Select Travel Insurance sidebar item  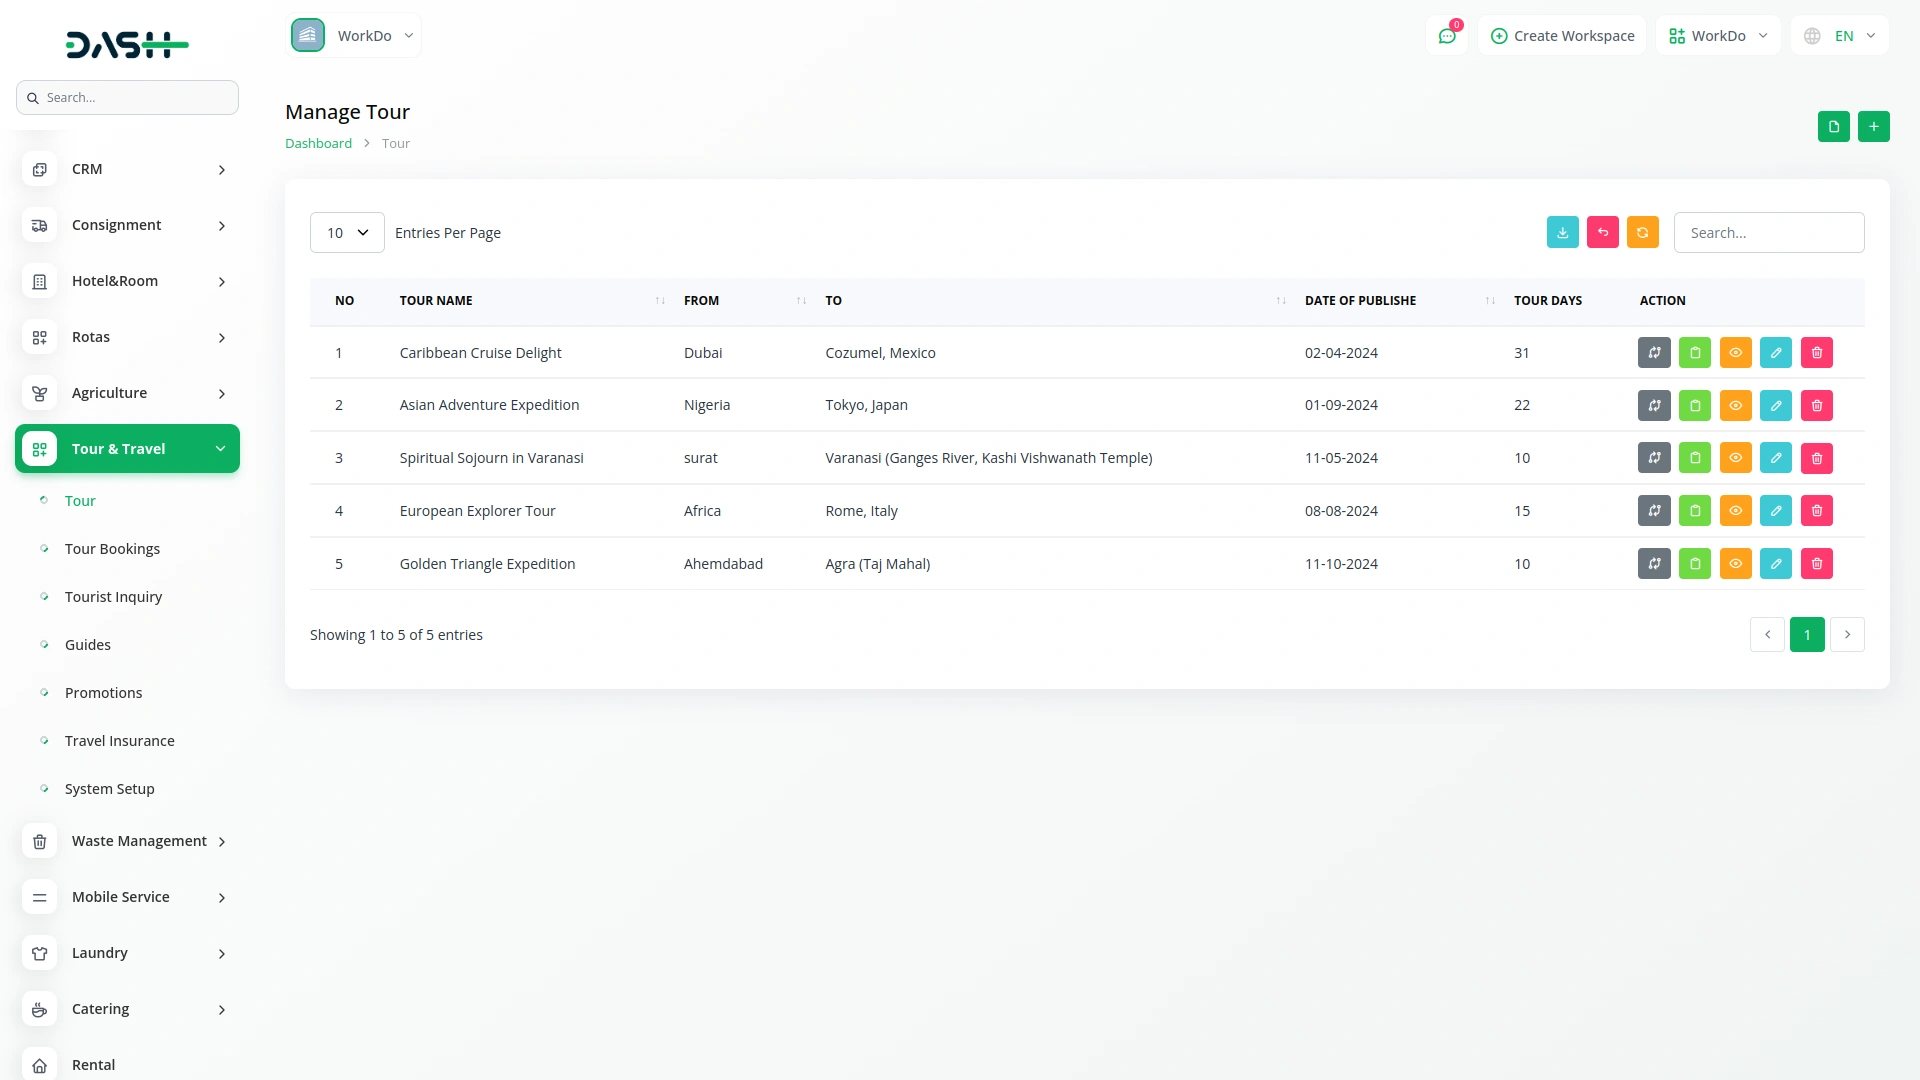119,741
